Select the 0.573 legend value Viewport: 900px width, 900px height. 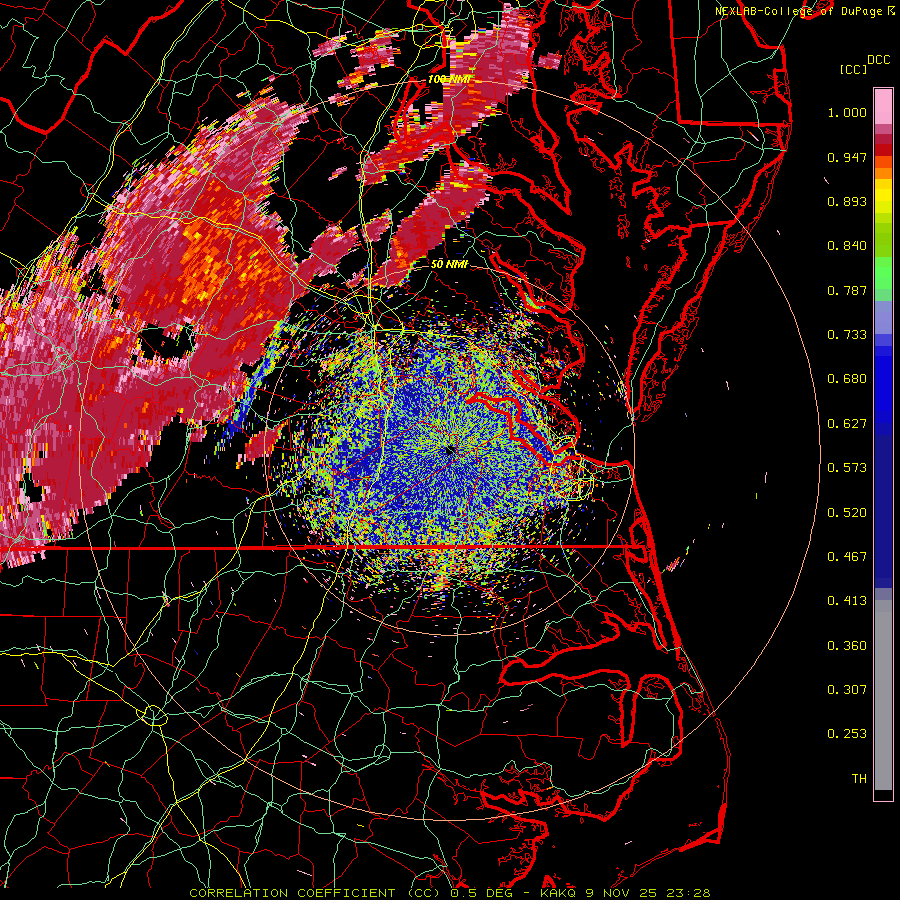tap(847, 468)
